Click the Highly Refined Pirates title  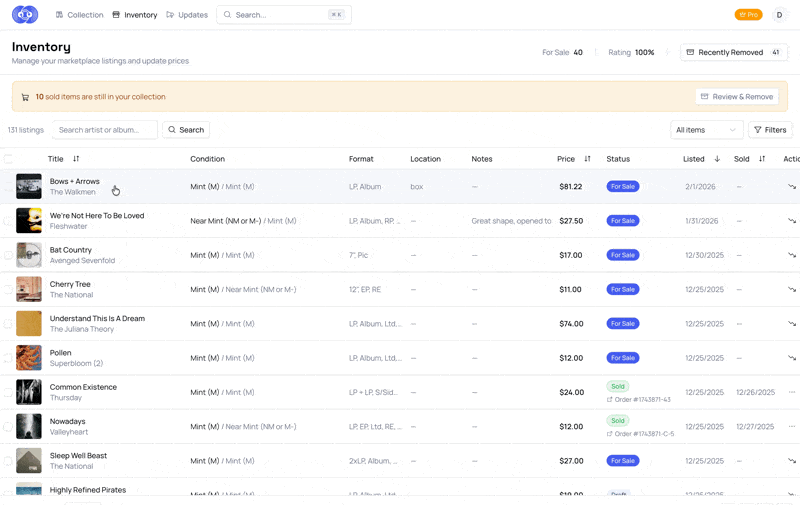(88, 490)
